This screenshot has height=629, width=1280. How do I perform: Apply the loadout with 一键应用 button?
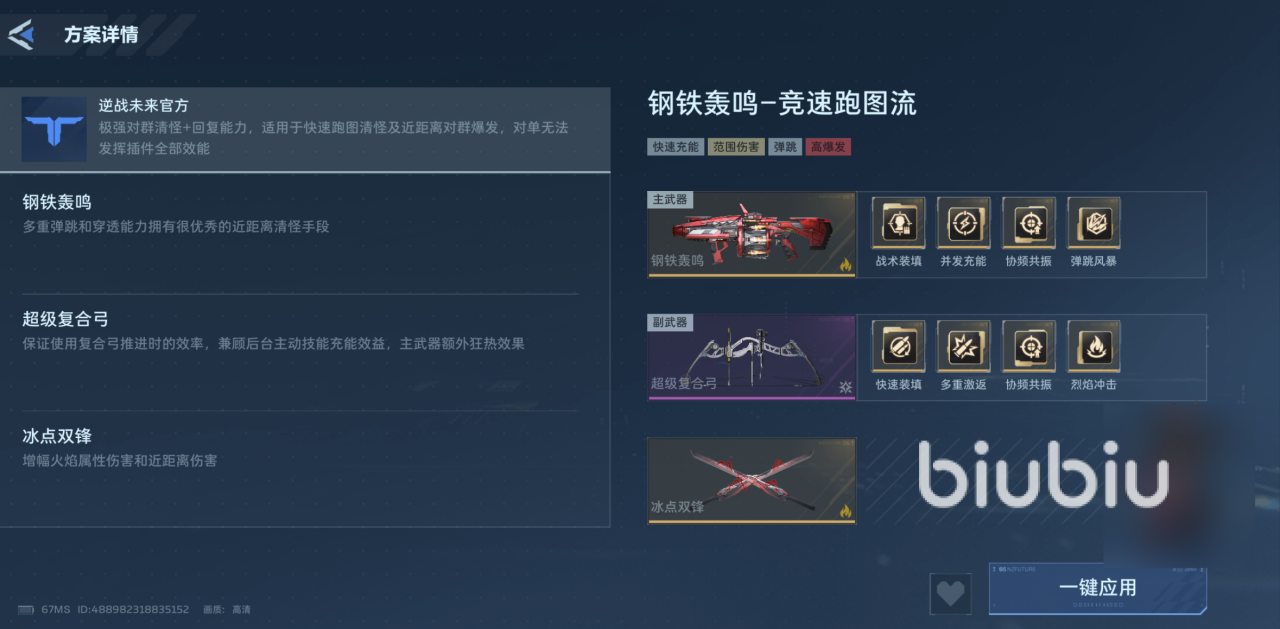click(x=1097, y=589)
